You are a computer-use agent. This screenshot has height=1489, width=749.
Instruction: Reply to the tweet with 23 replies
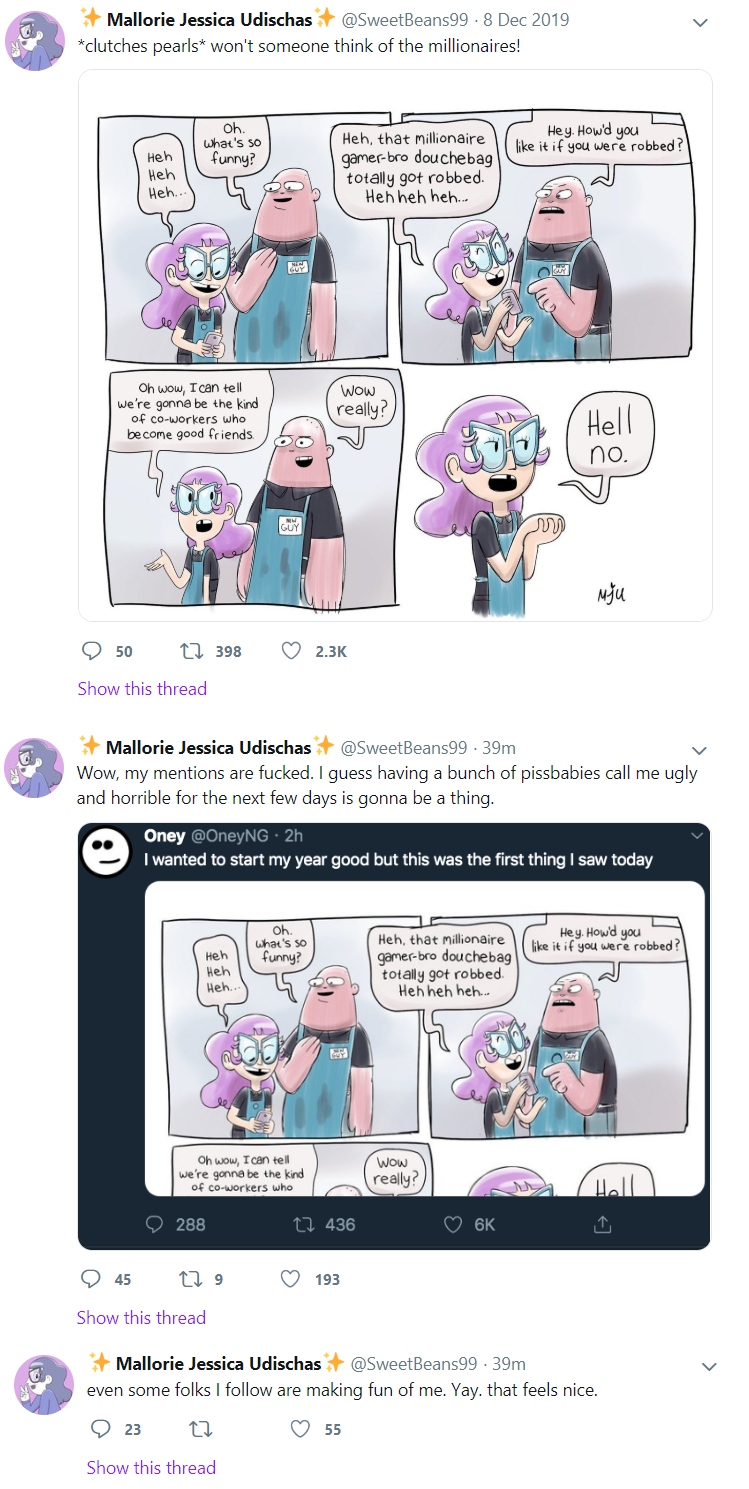tap(100, 1429)
